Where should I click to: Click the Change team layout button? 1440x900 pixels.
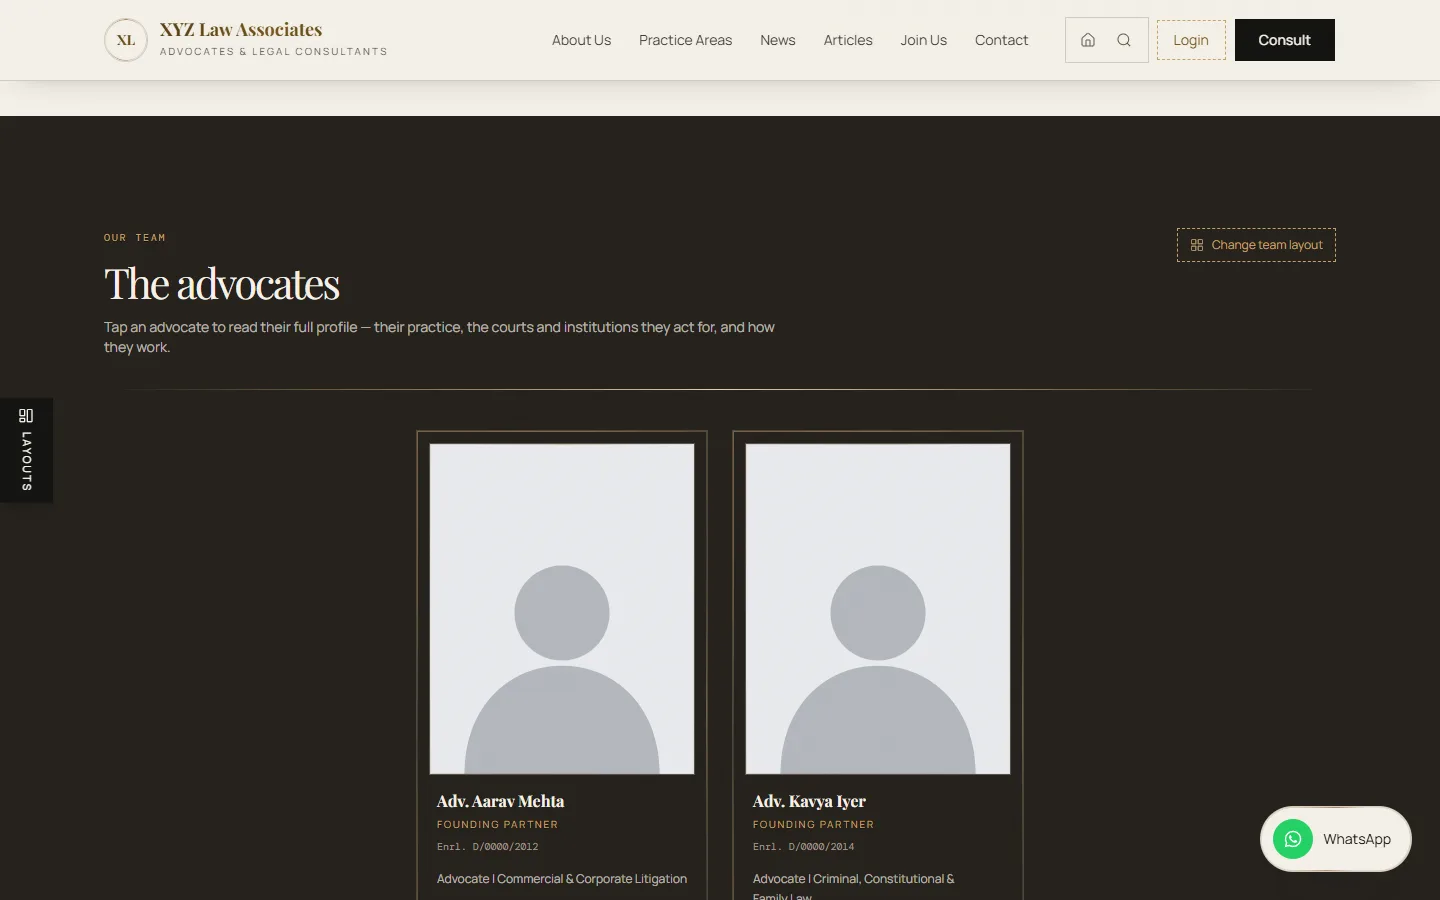[1256, 245]
